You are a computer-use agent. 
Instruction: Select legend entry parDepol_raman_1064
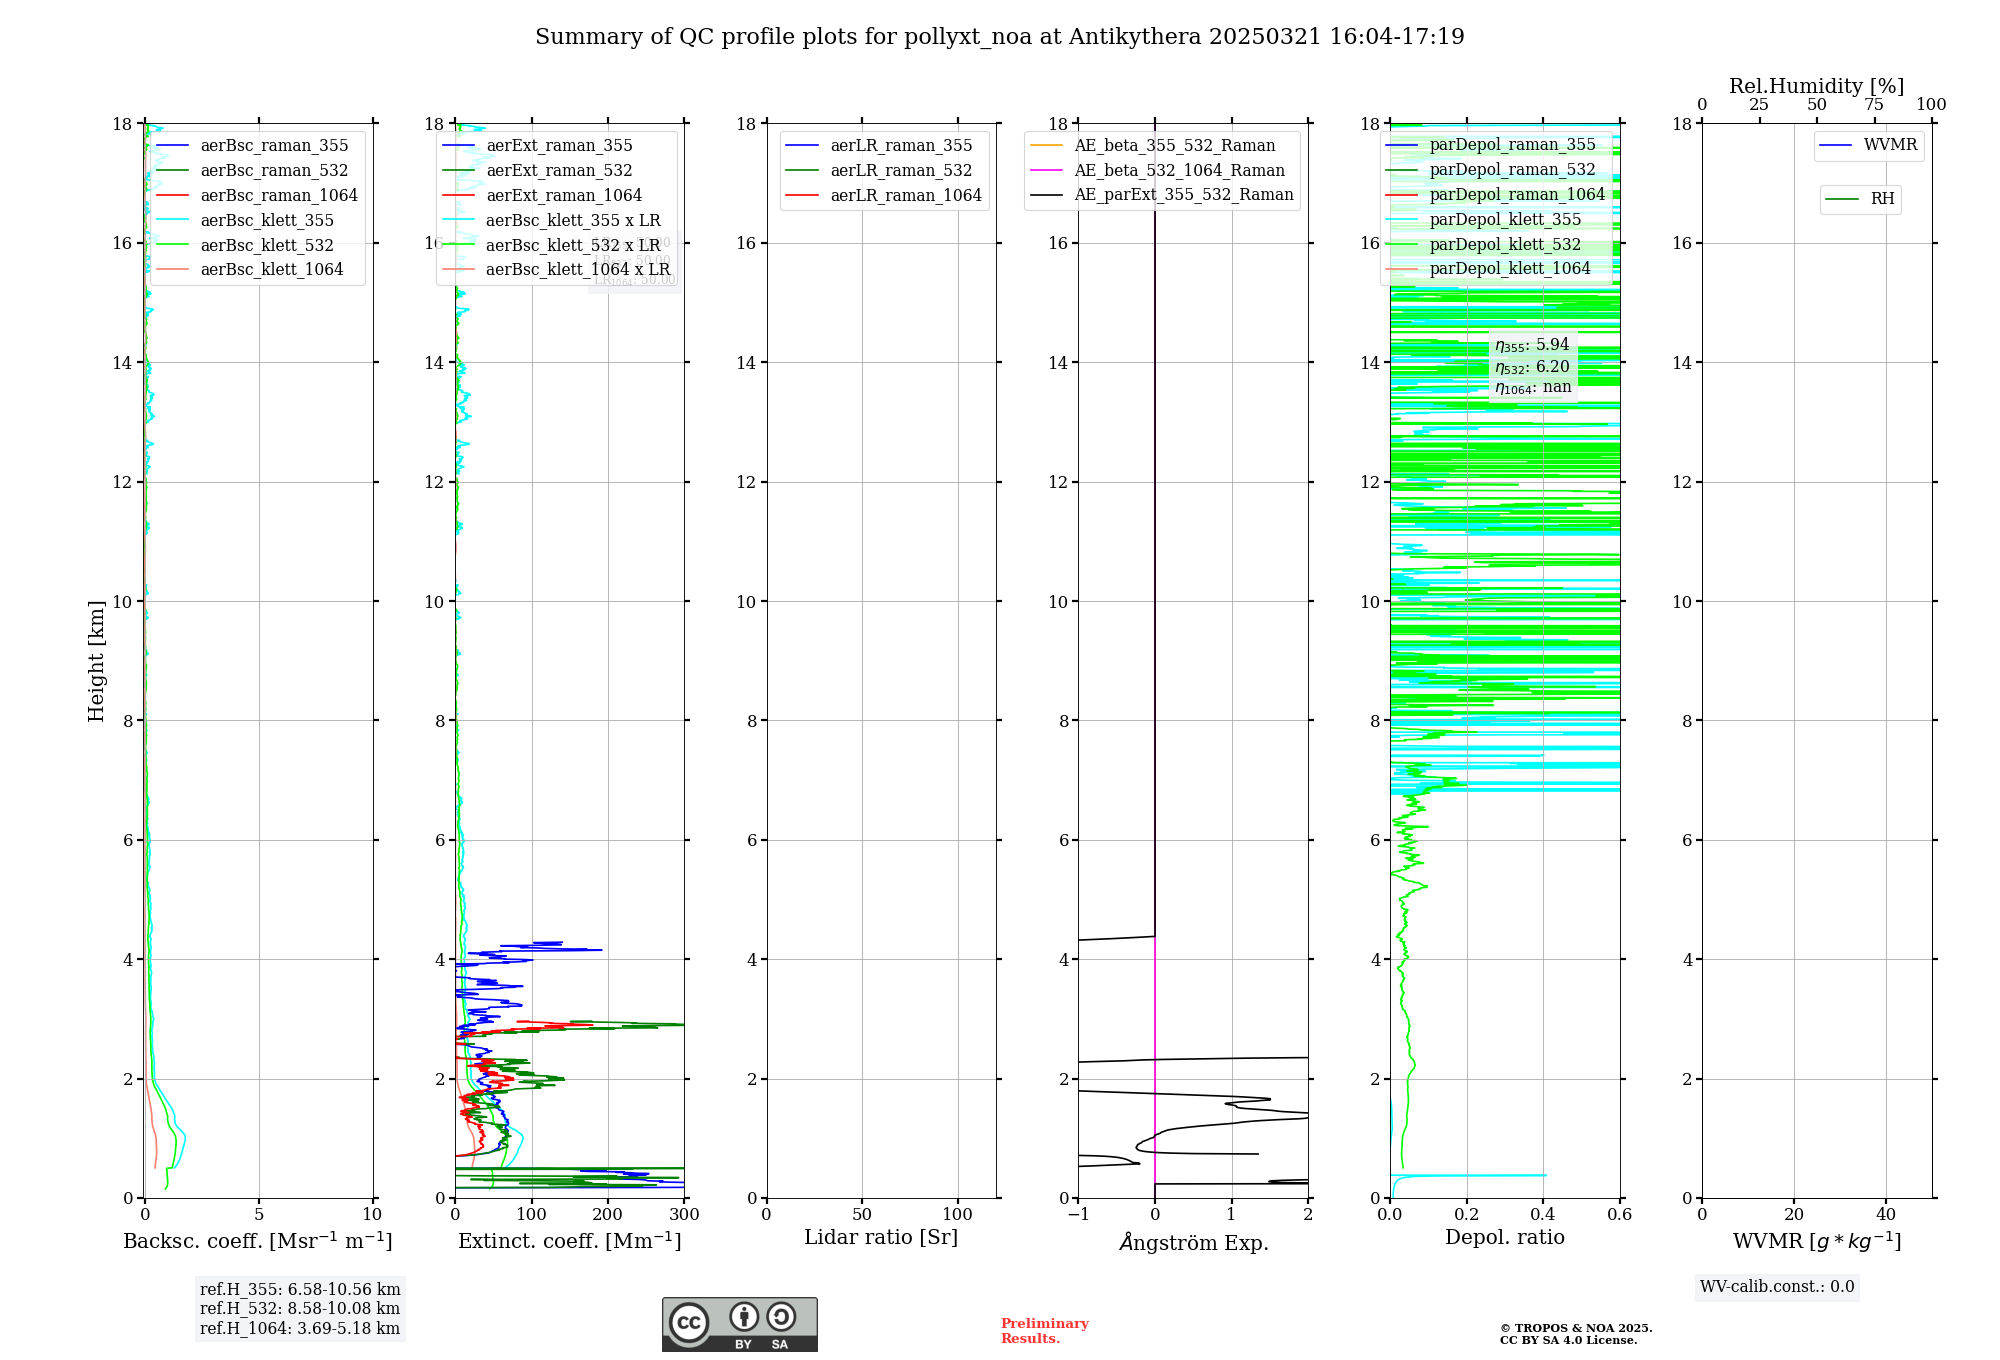pyautogui.click(x=1496, y=195)
